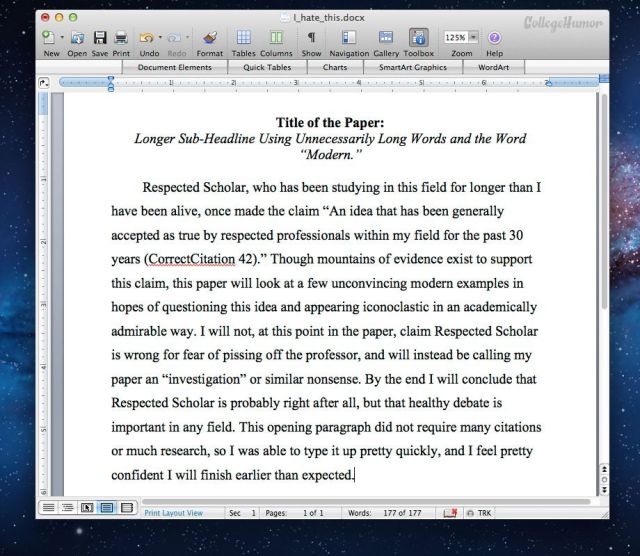Save the document with the floppy icon
The width and height of the screenshot is (640, 556).
click(x=100, y=38)
